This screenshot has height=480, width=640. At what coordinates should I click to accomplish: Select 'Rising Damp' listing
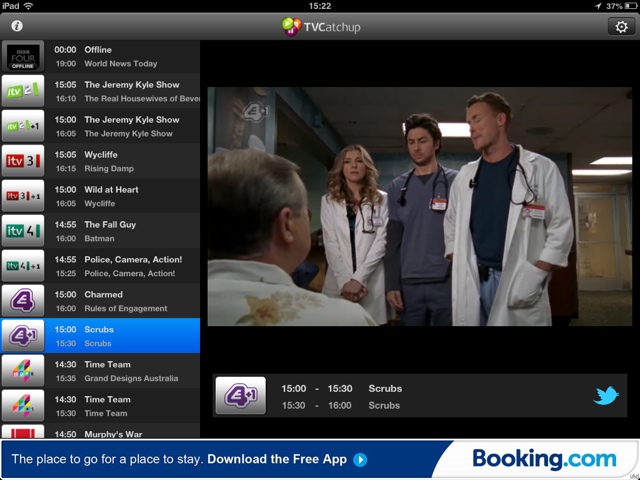coord(109,169)
